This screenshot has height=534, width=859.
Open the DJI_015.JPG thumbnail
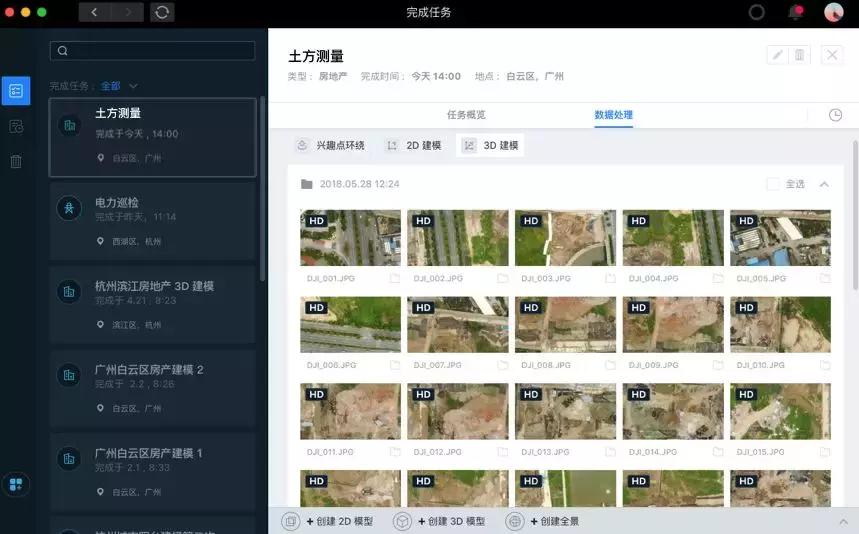click(x=780, y=411)
